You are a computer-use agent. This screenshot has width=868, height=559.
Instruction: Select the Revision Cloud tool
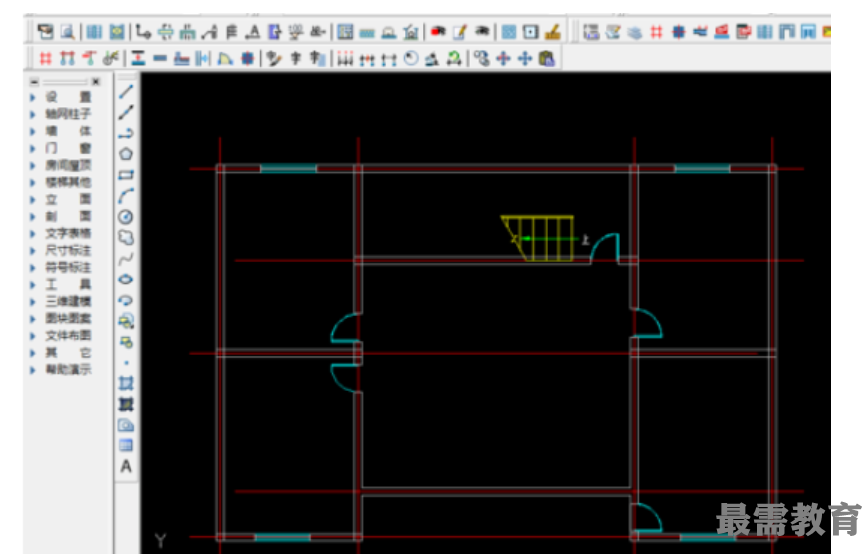tap(126, 237)
